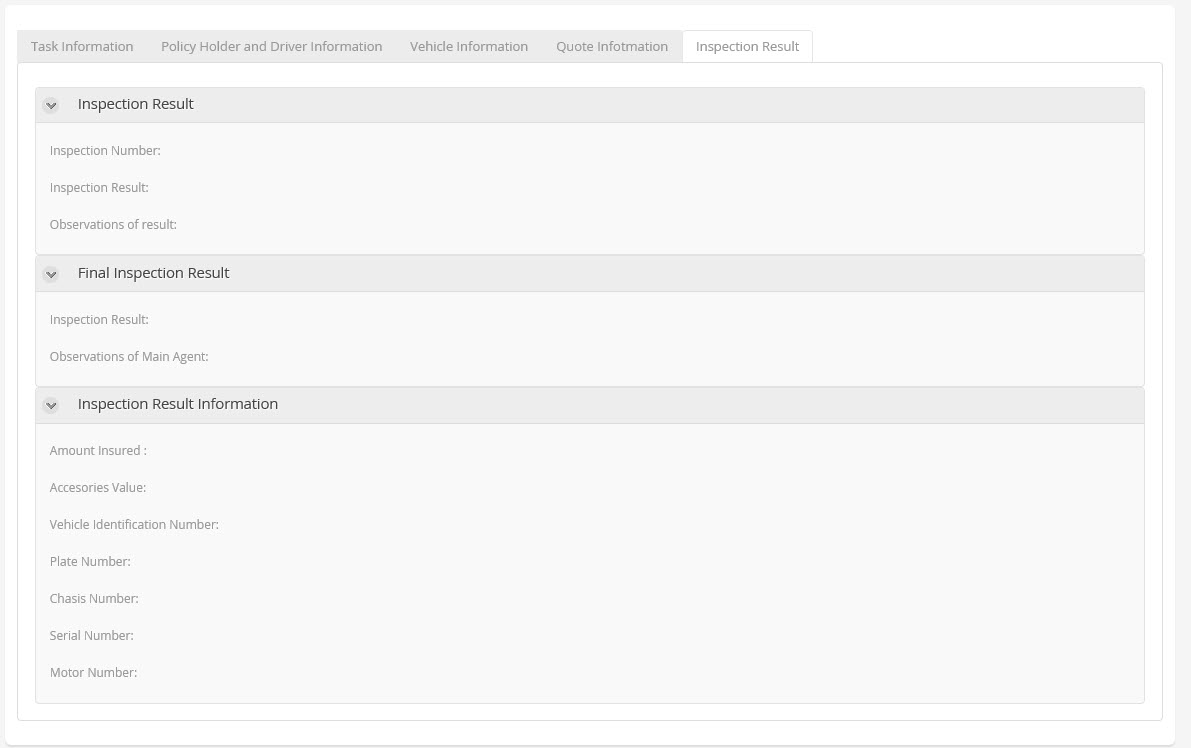Click the Inspection Number label
Image resolution: width=1191 pixels, height=748 pixels.
click(105, 151)
